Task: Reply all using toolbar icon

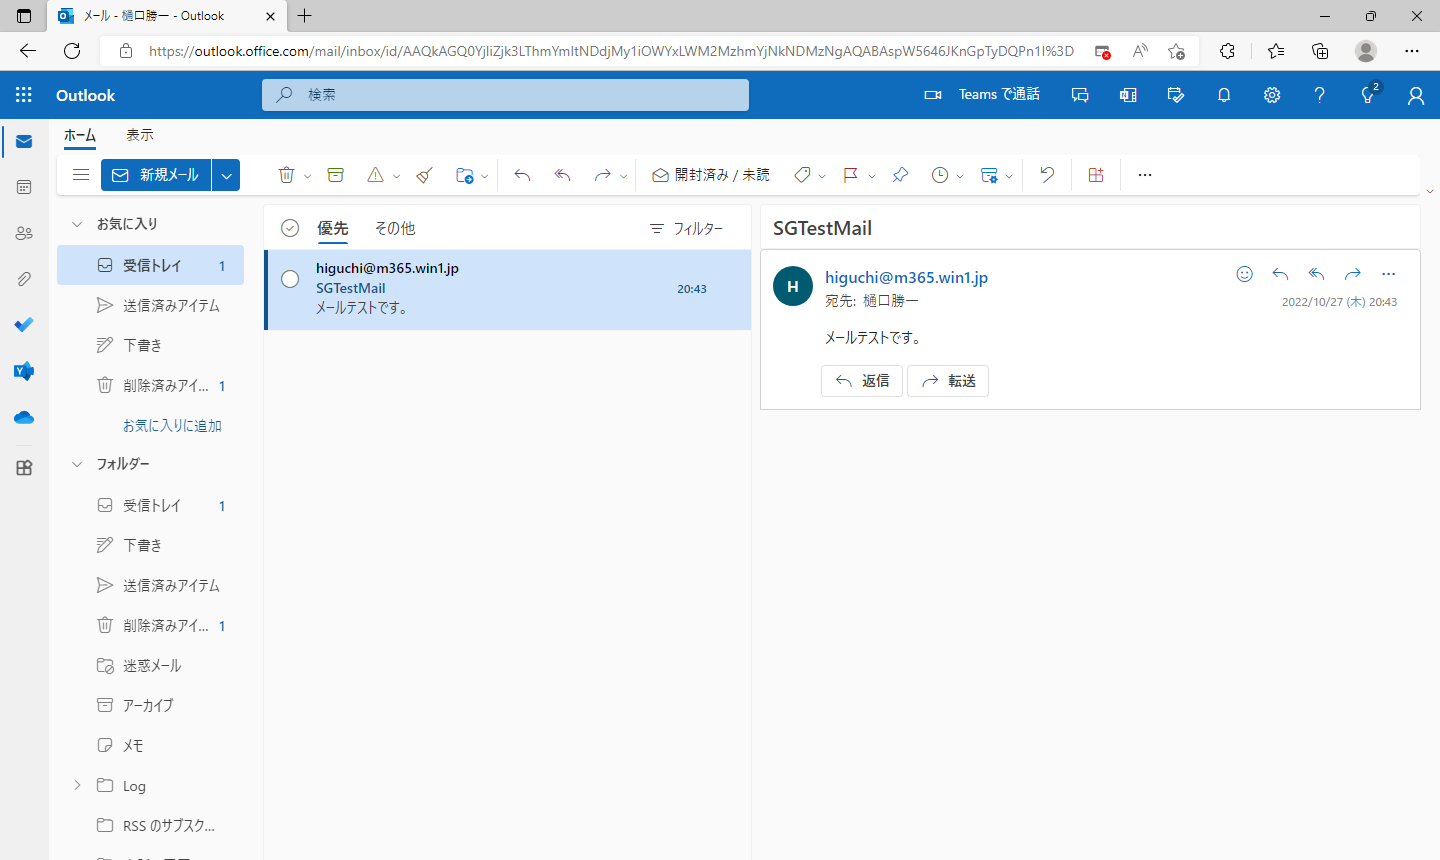Action: pyautogui.click(x=563, y=175)
